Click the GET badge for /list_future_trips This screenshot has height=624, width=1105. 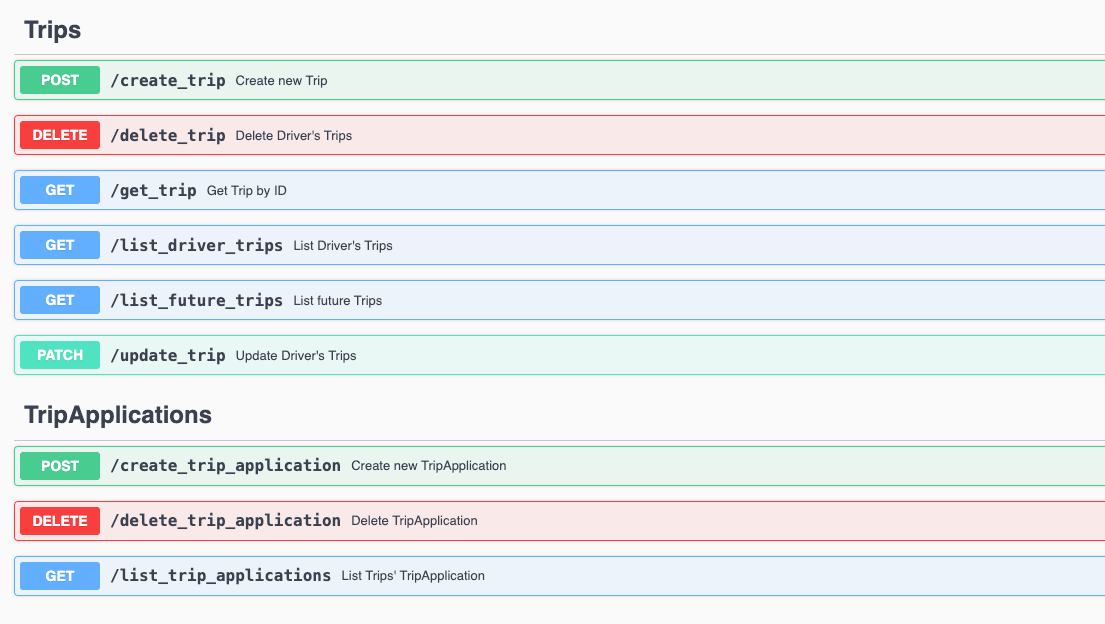(60, 300)
